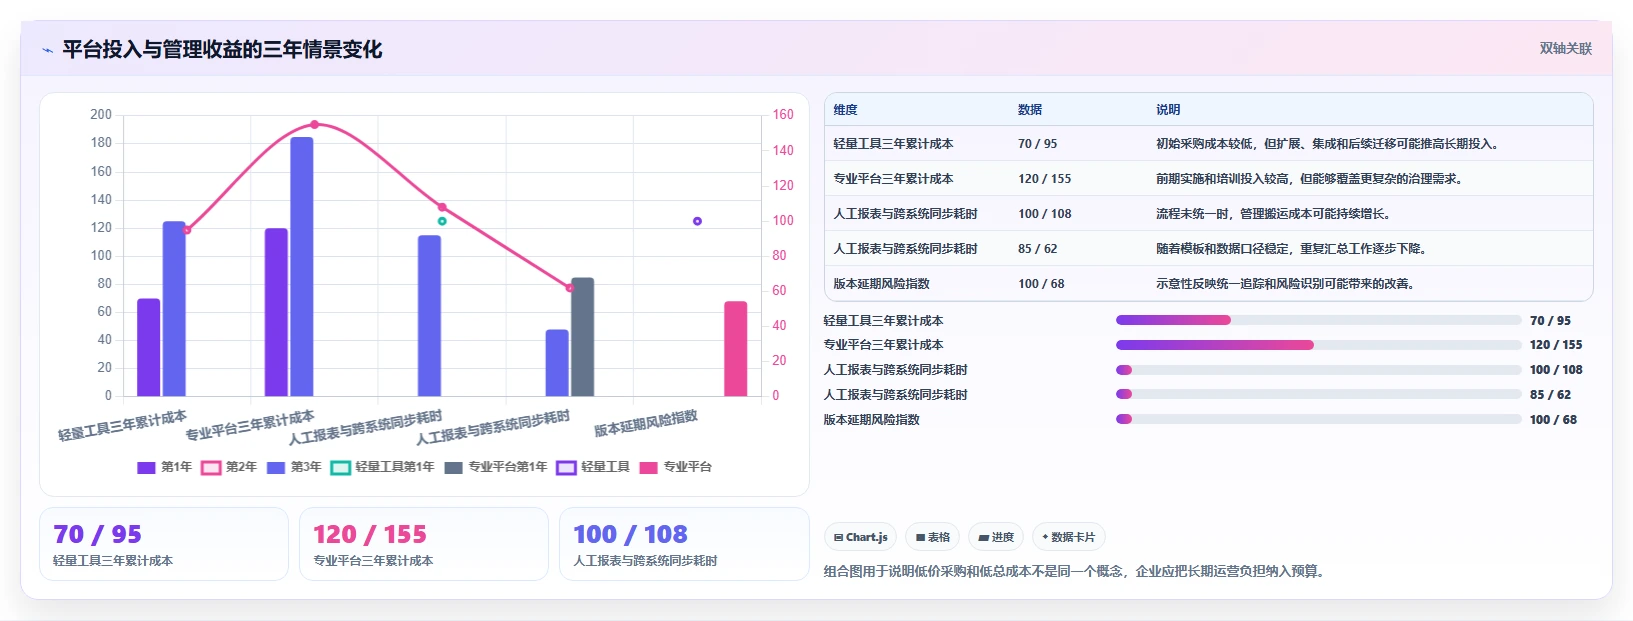The width and height of the screenshot is (1633, 621).
Task: Select table value 100 / 108
Action: point(1044,214)
